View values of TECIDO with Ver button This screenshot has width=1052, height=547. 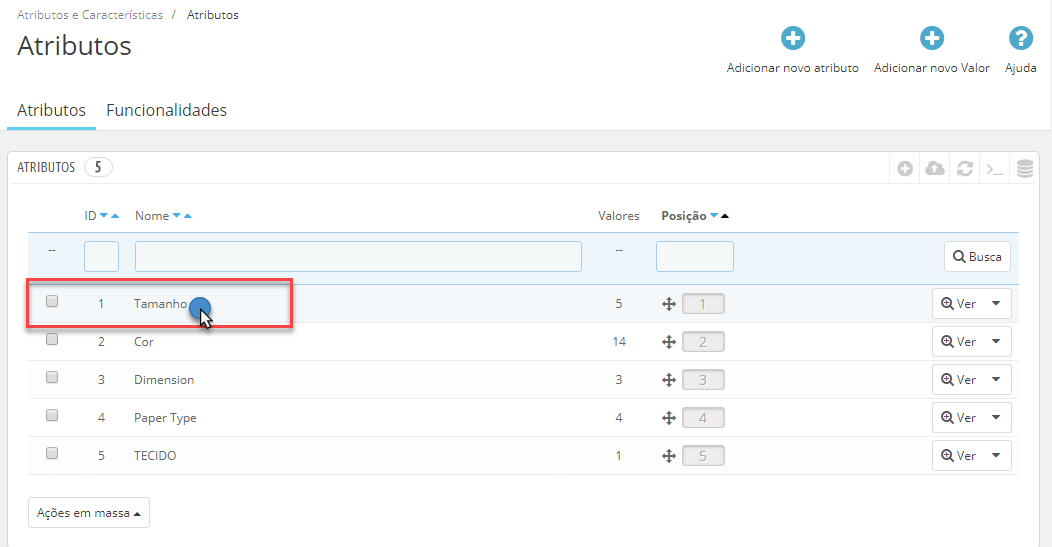click(x=958, y=455)
